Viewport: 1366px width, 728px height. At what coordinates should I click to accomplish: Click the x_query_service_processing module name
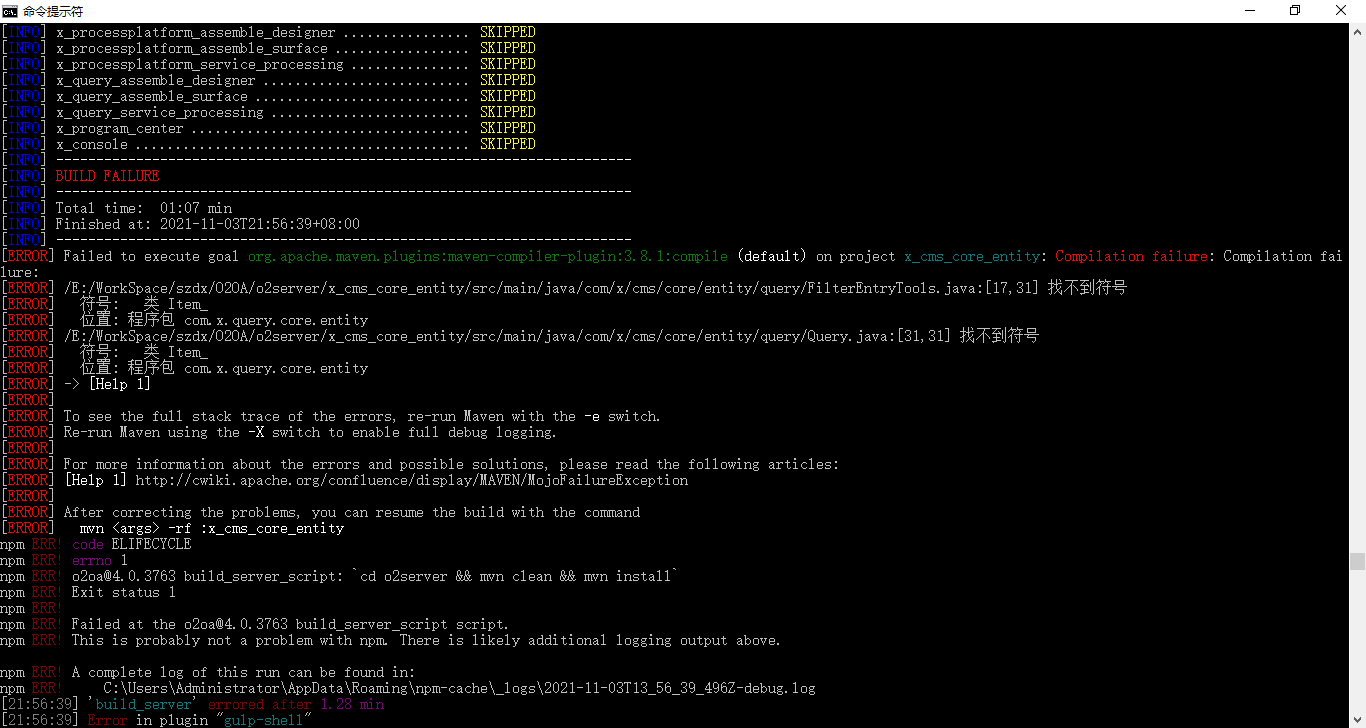[160, 112]
